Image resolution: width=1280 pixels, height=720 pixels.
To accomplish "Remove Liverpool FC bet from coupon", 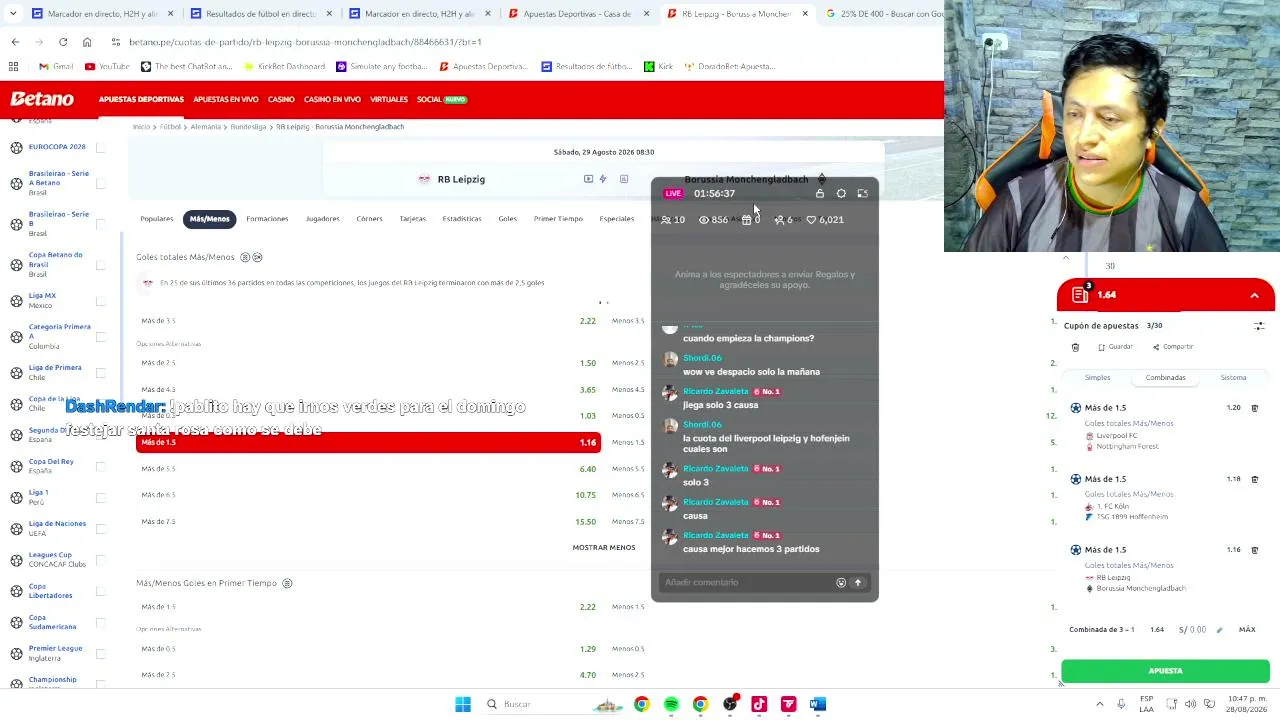I will [1255, 408].
